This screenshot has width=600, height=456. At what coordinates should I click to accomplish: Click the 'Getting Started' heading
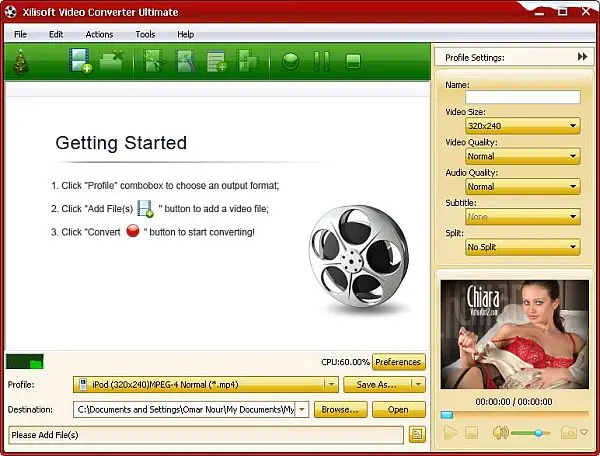[121, 143]
